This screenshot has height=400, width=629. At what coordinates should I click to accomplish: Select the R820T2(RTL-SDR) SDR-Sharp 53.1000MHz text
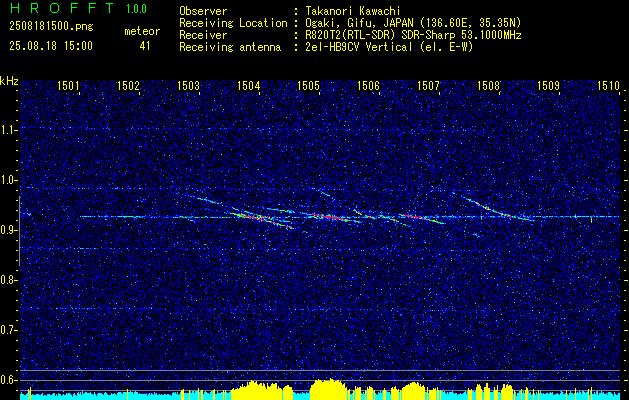click(x=413, y=35)
